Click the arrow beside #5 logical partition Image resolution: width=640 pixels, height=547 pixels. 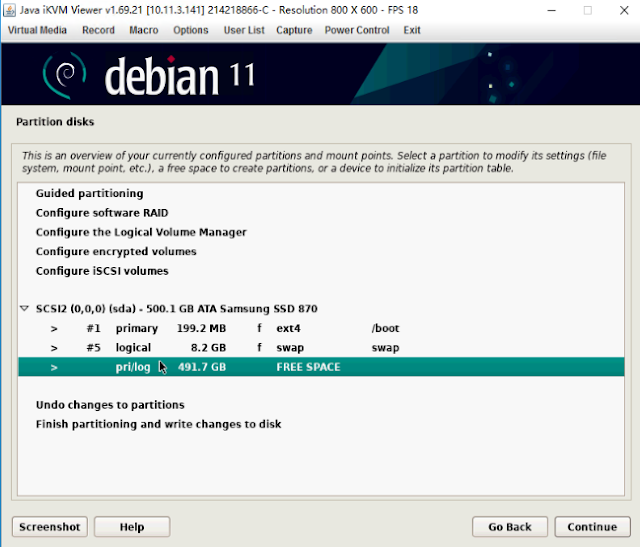coord(54,348)
